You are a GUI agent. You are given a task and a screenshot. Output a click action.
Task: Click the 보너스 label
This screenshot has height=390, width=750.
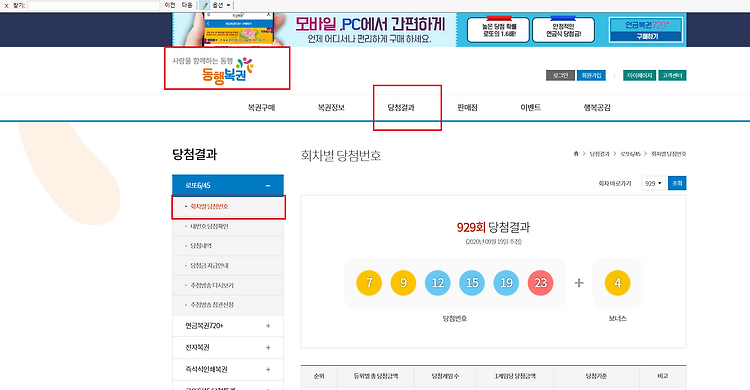(618, 319)
